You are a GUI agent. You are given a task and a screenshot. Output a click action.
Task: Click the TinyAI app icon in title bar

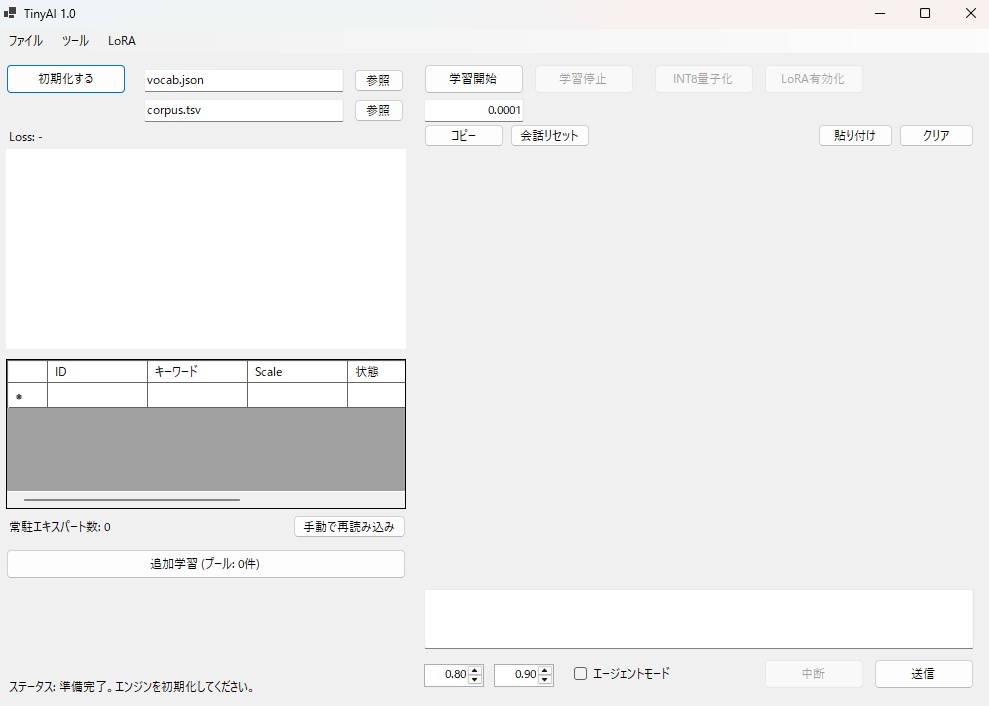10,13
